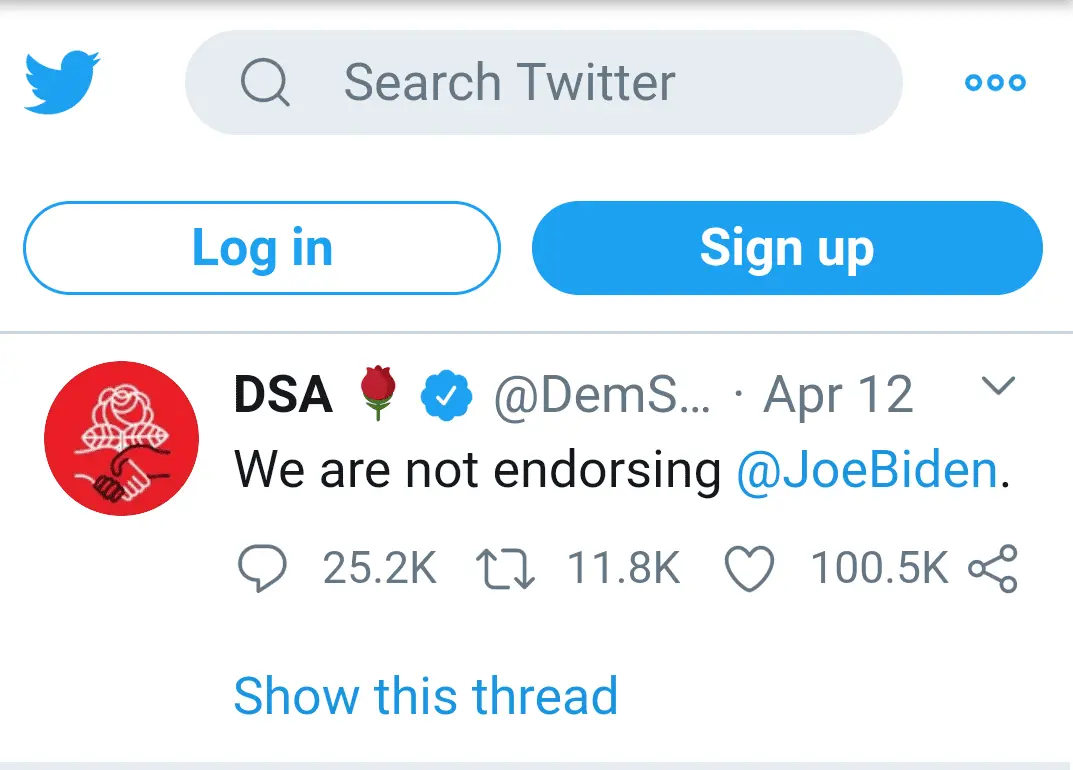Click the blue verified badge
The height and width of the screenshot is (770, 1073).
tap(446, 396)
